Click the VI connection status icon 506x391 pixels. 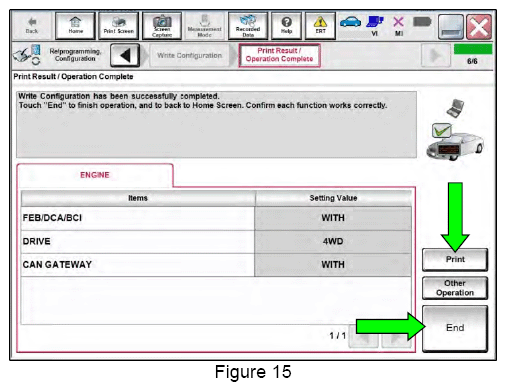[375, 25]
